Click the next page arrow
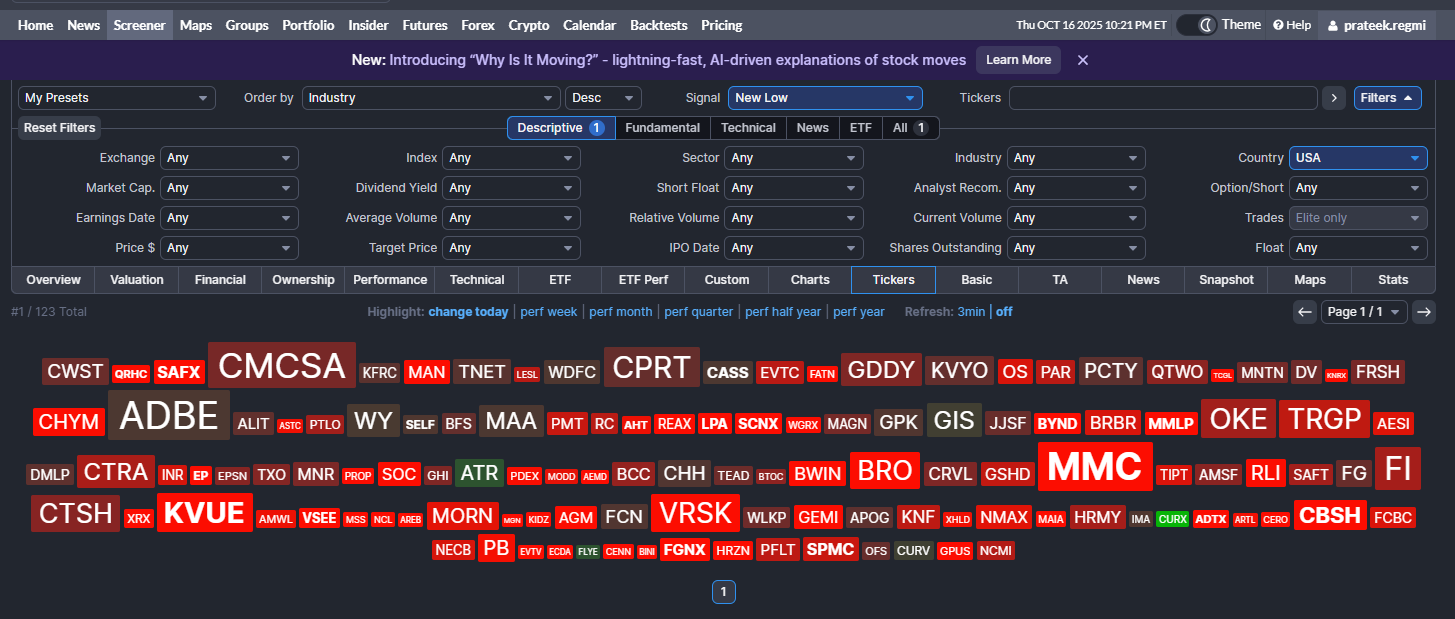The image size is (1455, 619). pyautogui.click(x=1424, y=312)
